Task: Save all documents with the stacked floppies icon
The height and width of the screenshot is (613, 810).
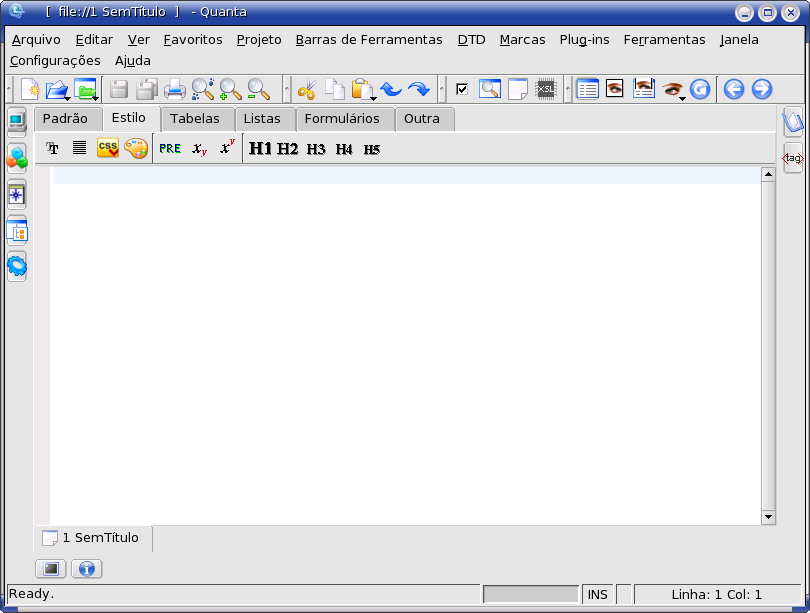Action: [x=147, y=89]
